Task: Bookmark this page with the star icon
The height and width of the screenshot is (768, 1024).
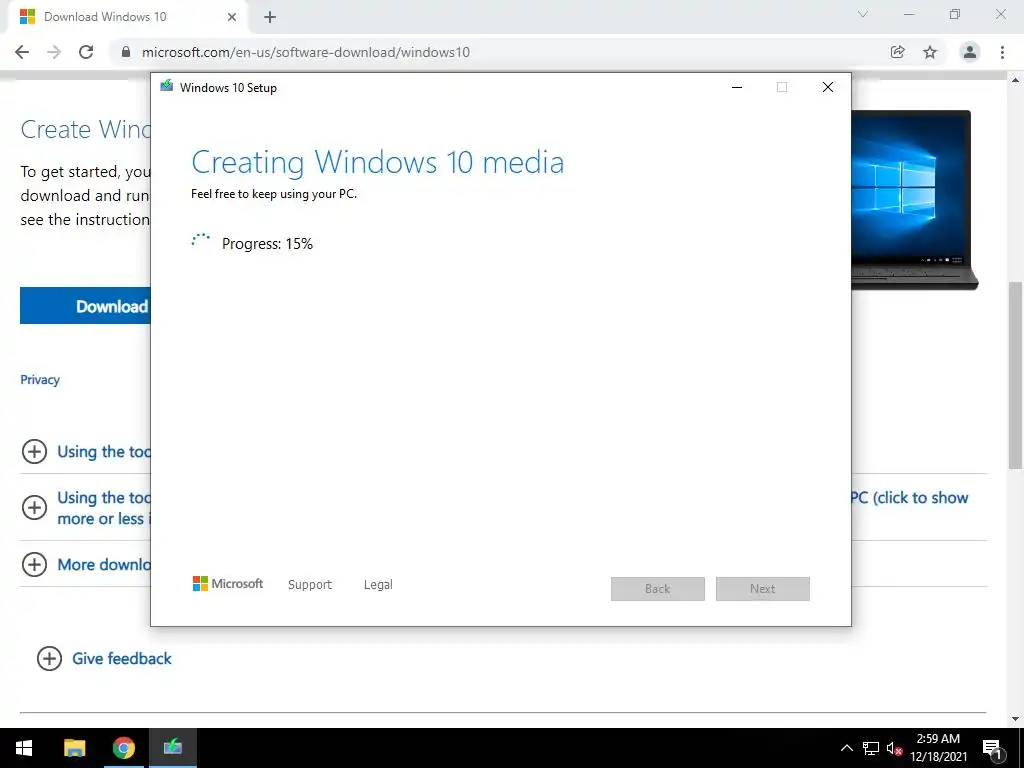Action: point(930,52)
